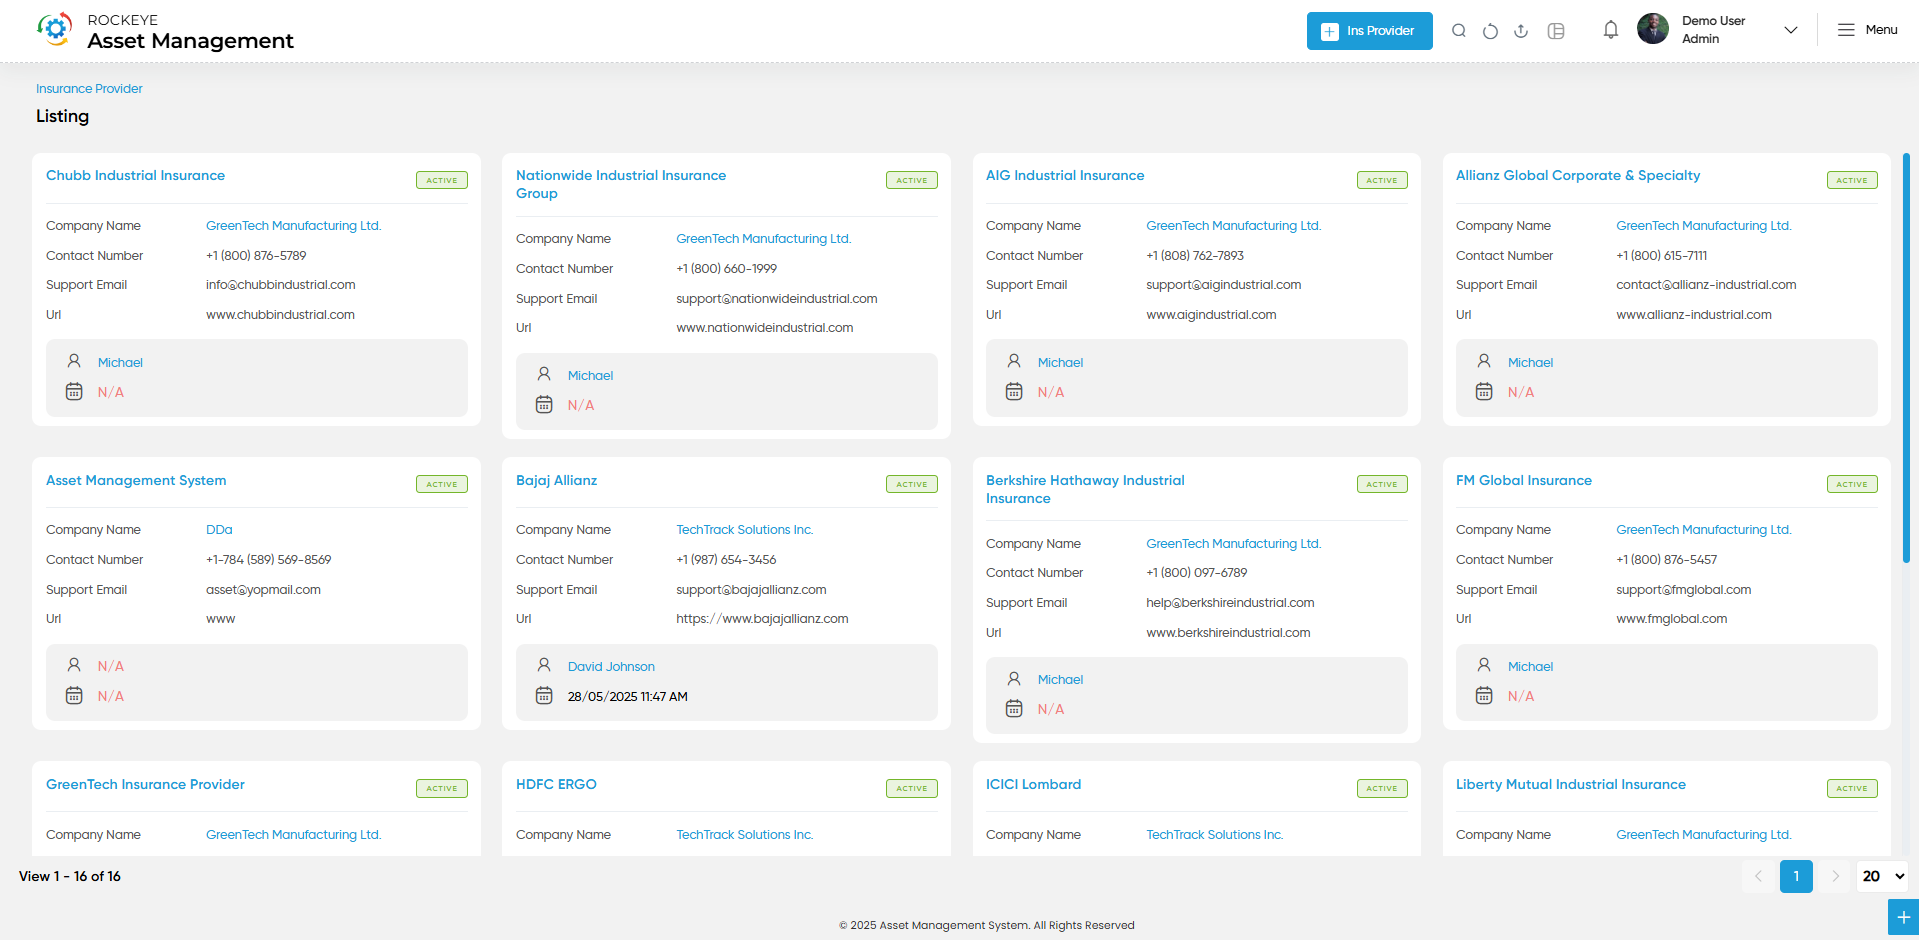Viewport: 1919px width, 940px height.
Task: Open AIG Industrial Insurance card title
Action: coord(1065,175)
